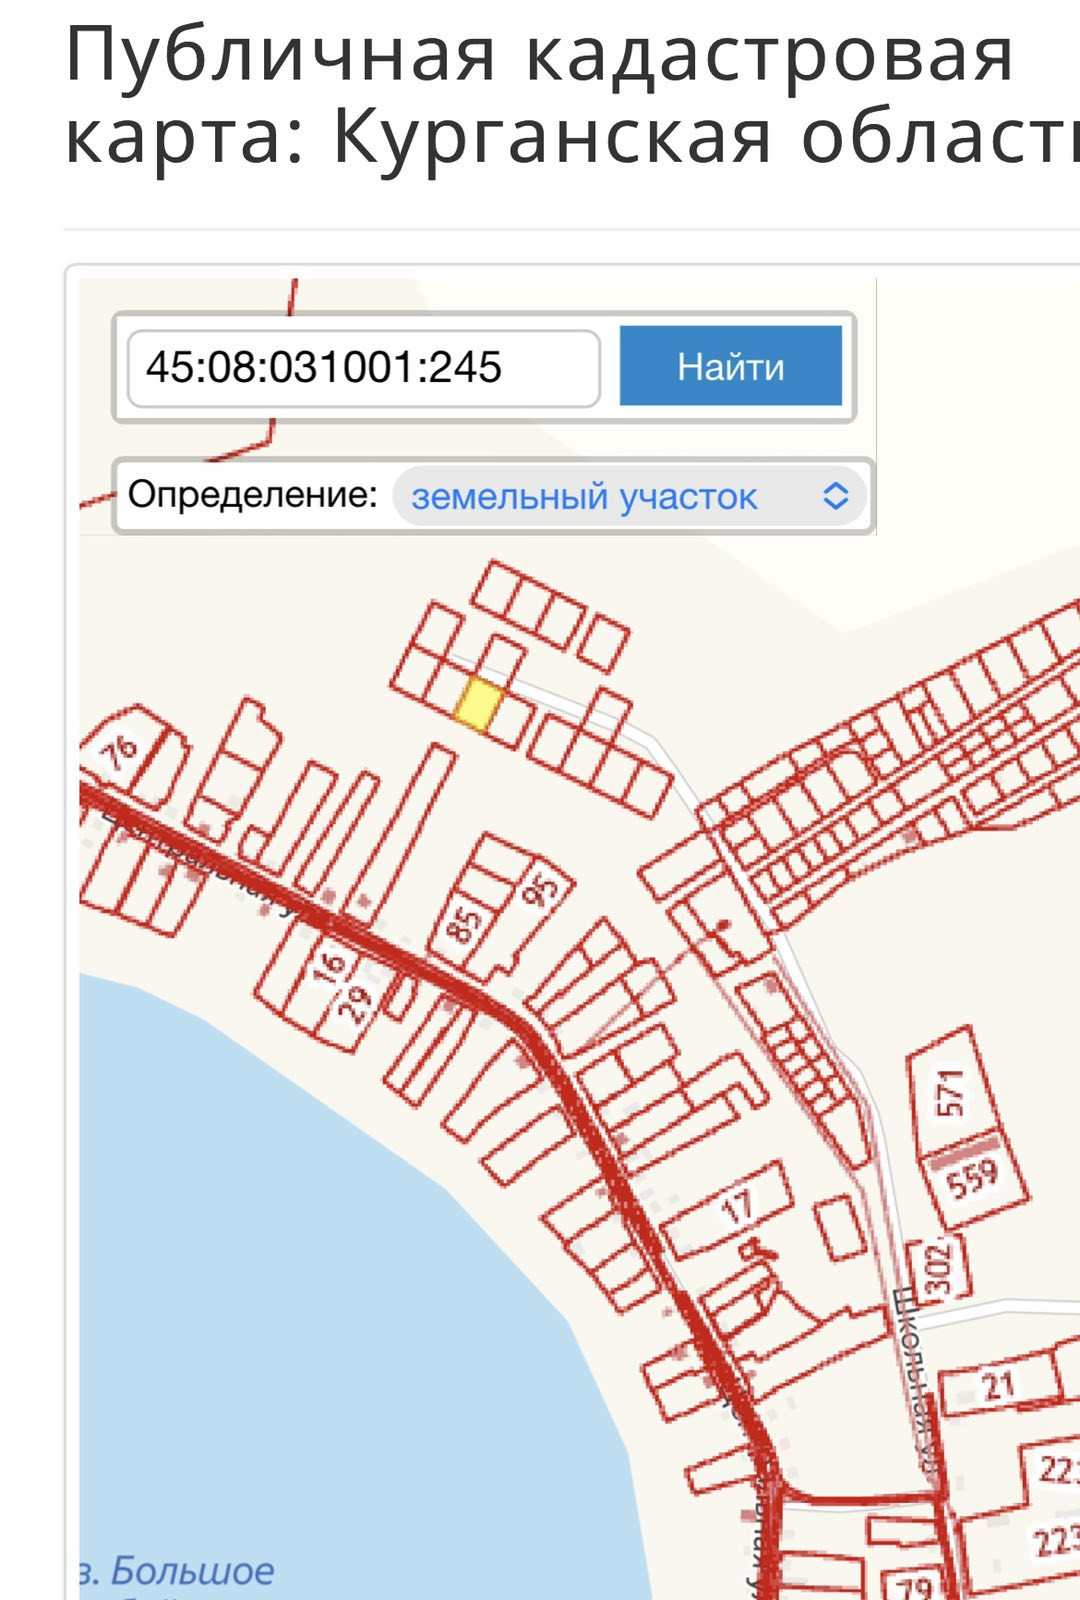
Task: Click the cadastral number search field
Action: pos(364,368)
